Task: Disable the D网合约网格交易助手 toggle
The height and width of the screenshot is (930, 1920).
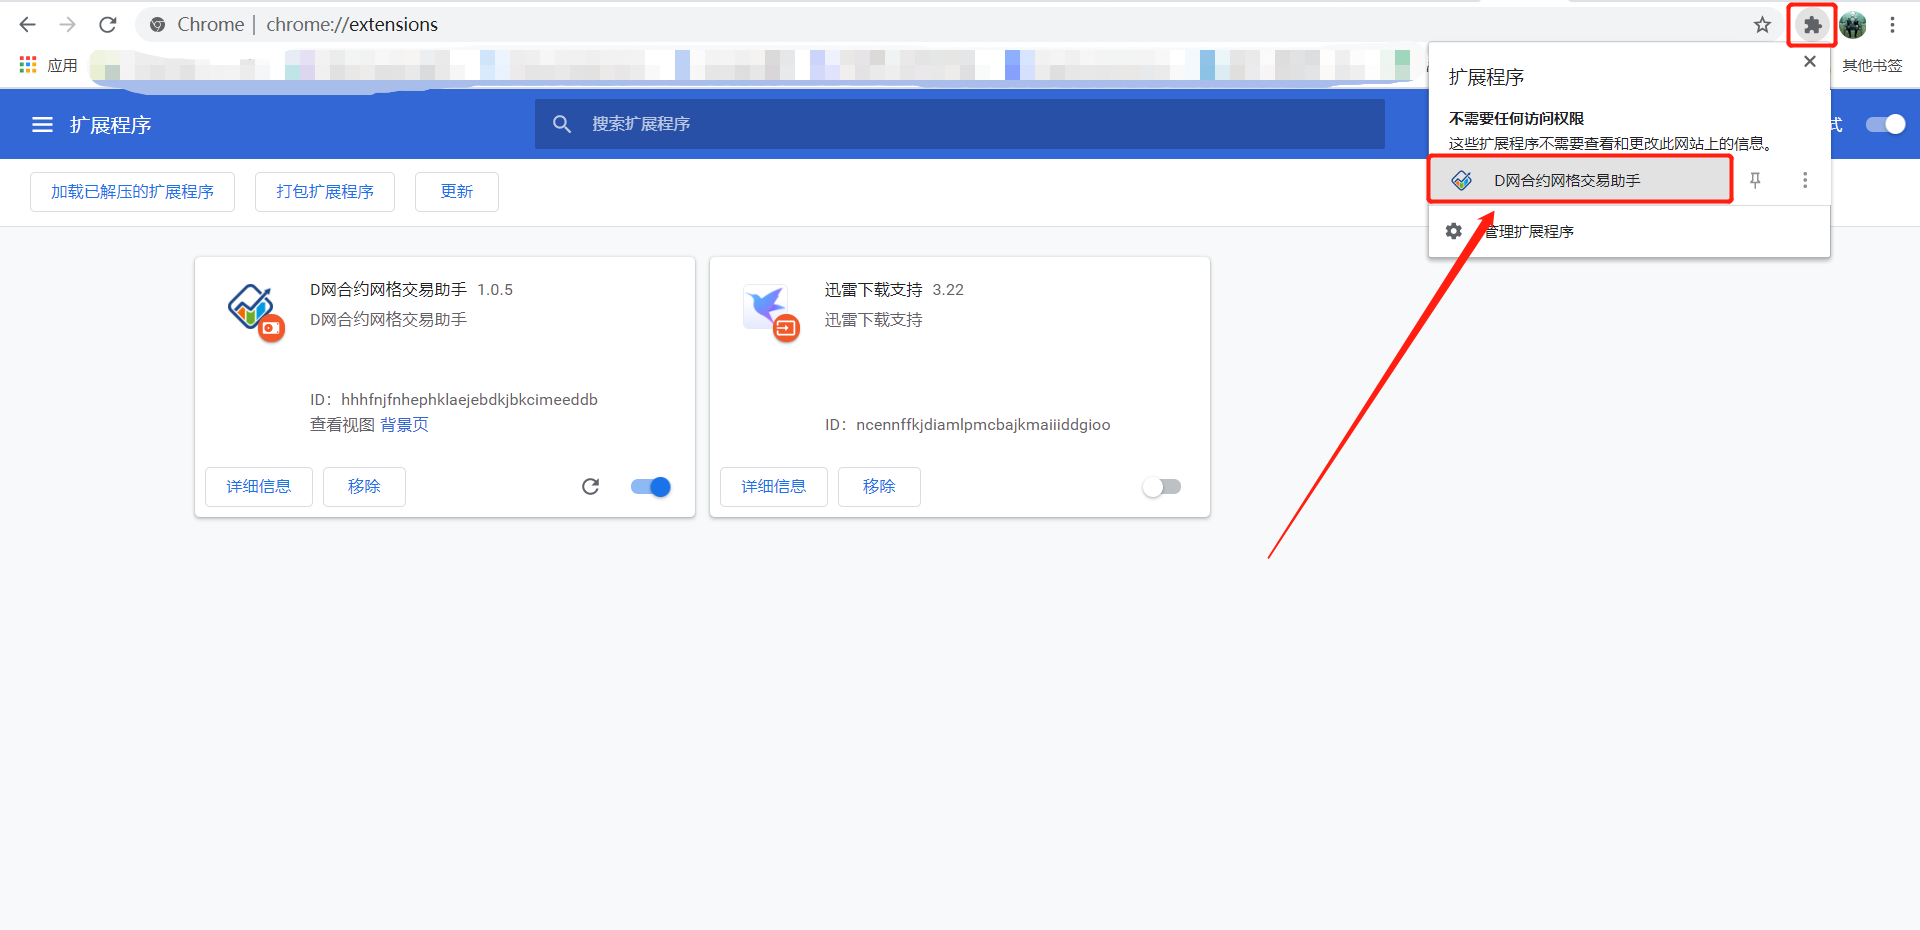Action: (651, 487)
